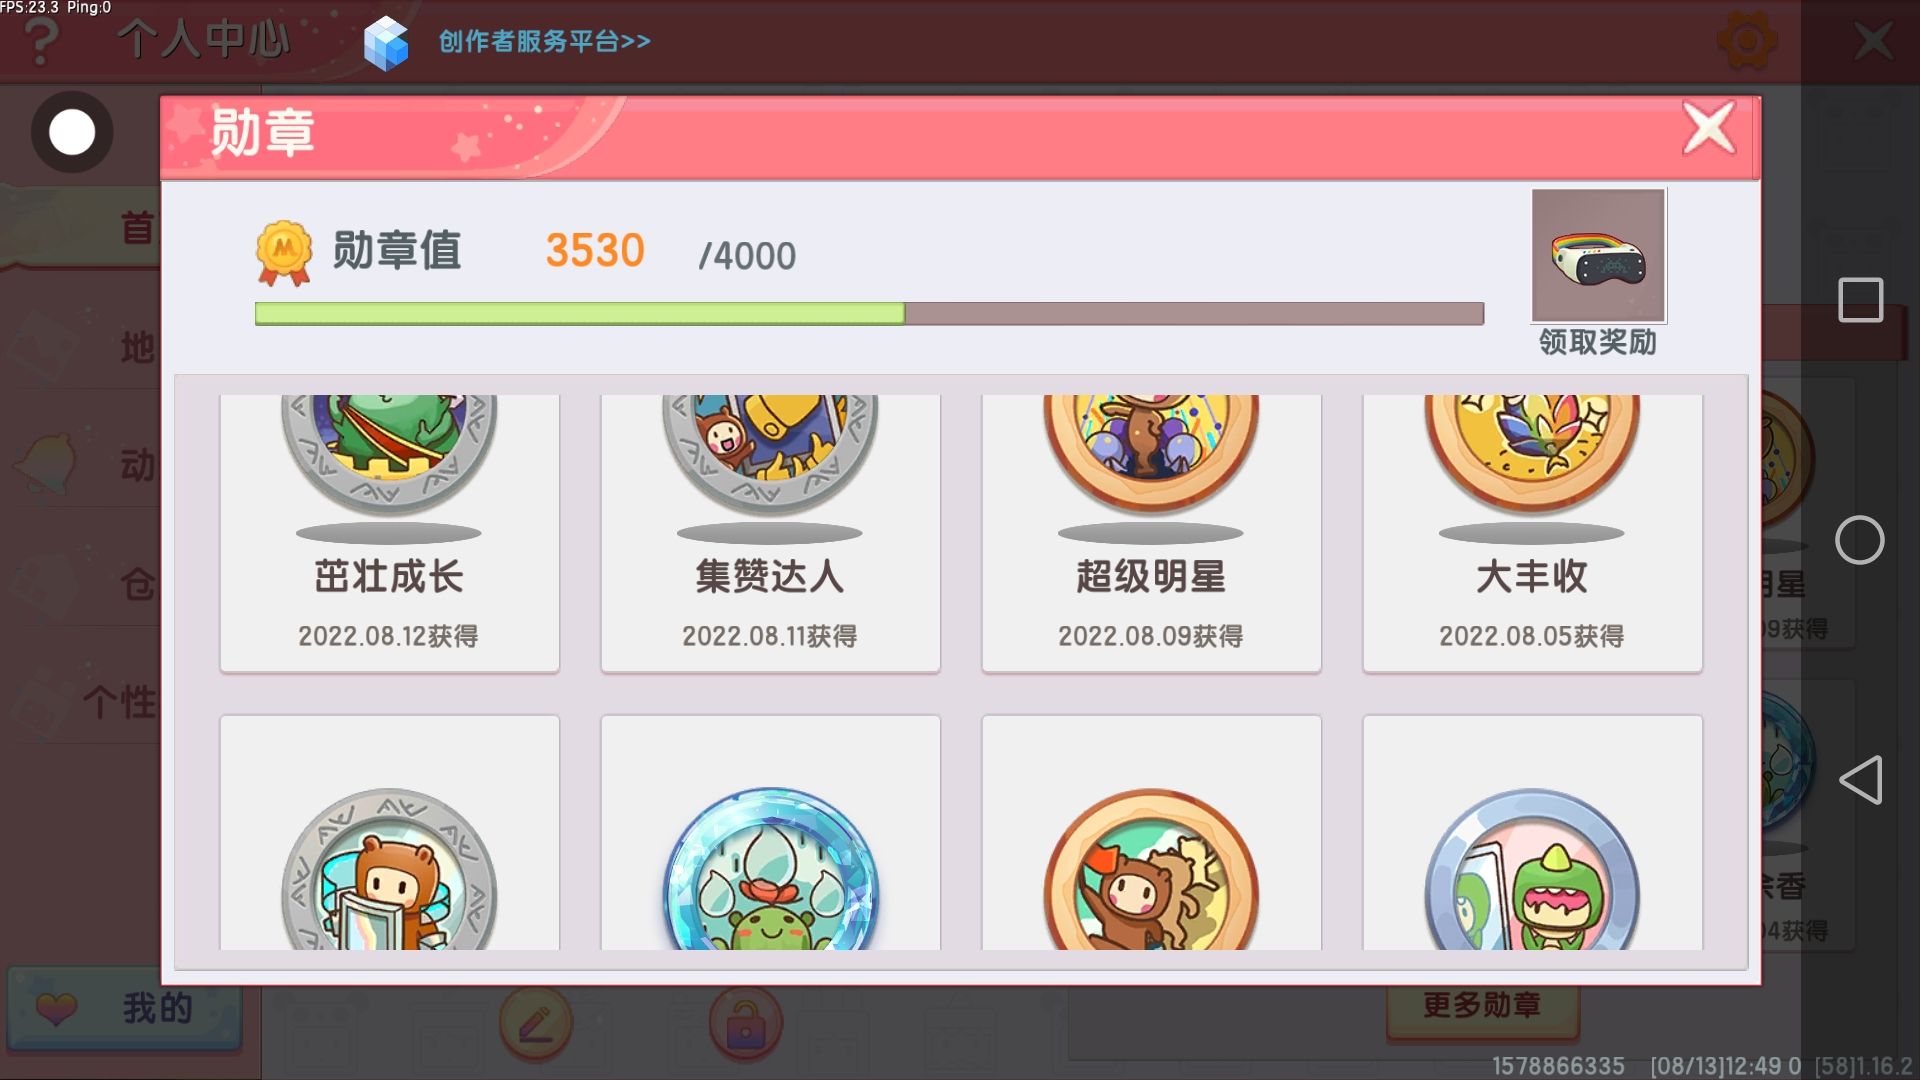
Task: Click the question mark help icon
Action: (41, 41)
